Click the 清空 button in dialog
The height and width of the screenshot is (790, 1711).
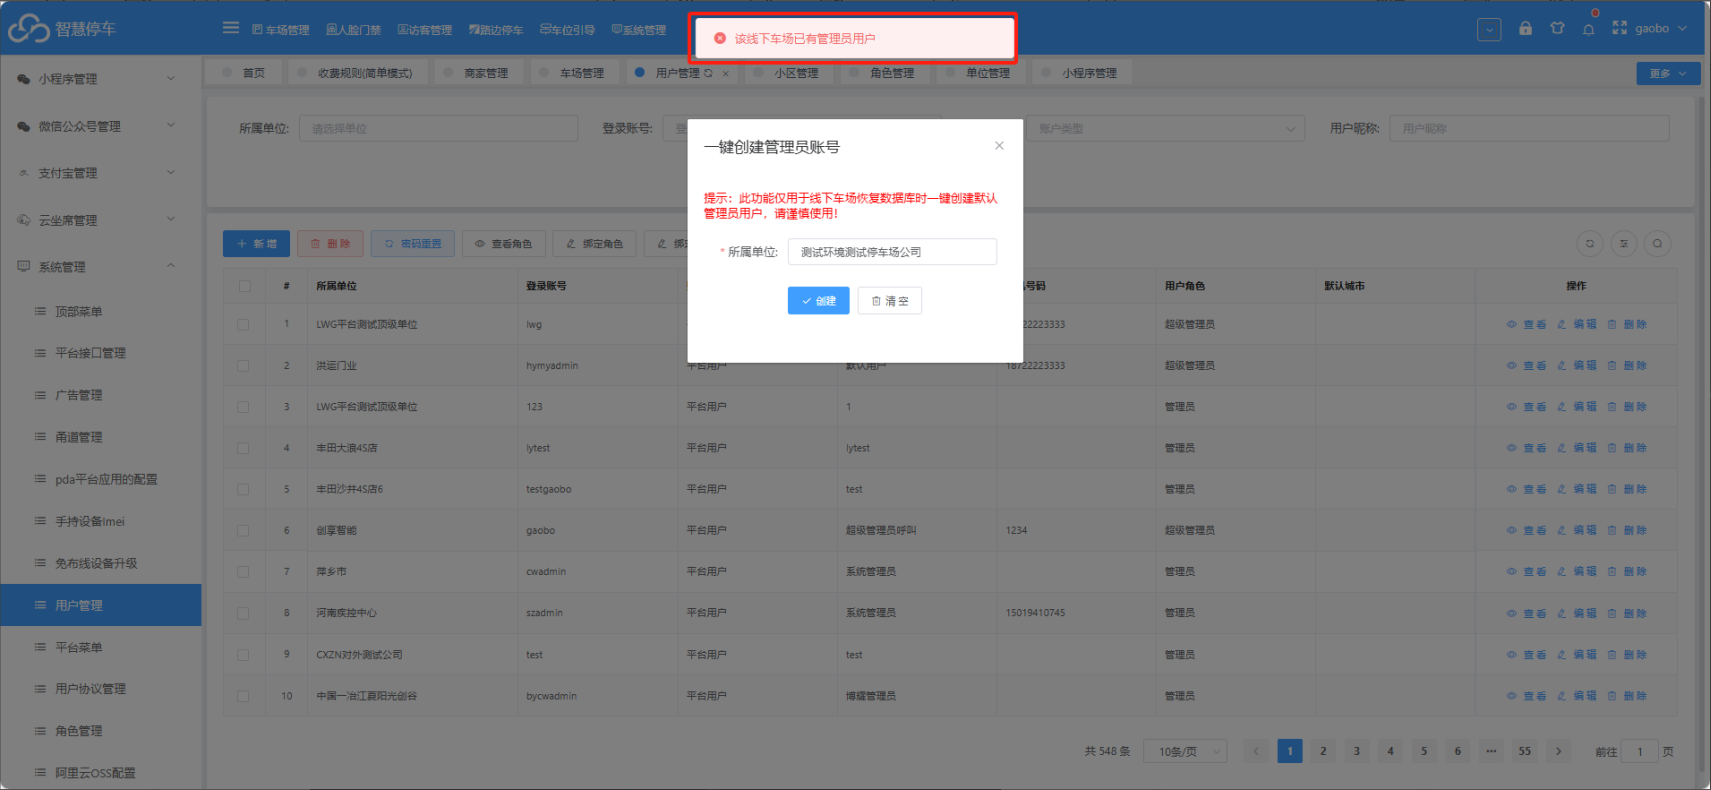890,301
